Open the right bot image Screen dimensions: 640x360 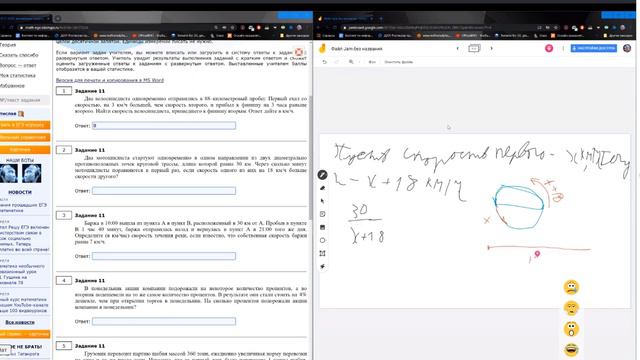[x=32, y=173]
